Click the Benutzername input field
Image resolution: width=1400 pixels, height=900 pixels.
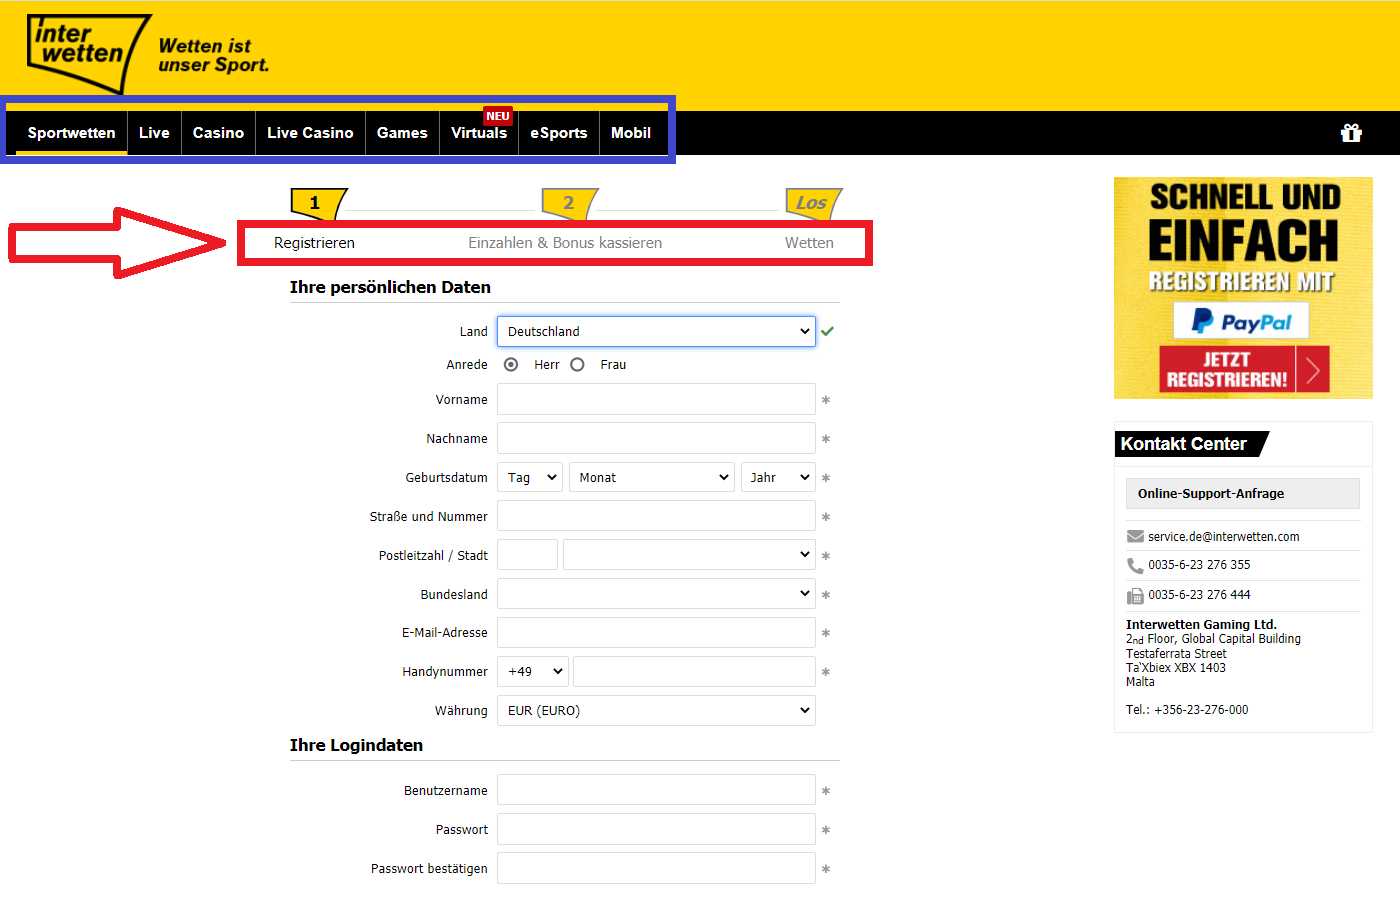click(x=656, y=790)
